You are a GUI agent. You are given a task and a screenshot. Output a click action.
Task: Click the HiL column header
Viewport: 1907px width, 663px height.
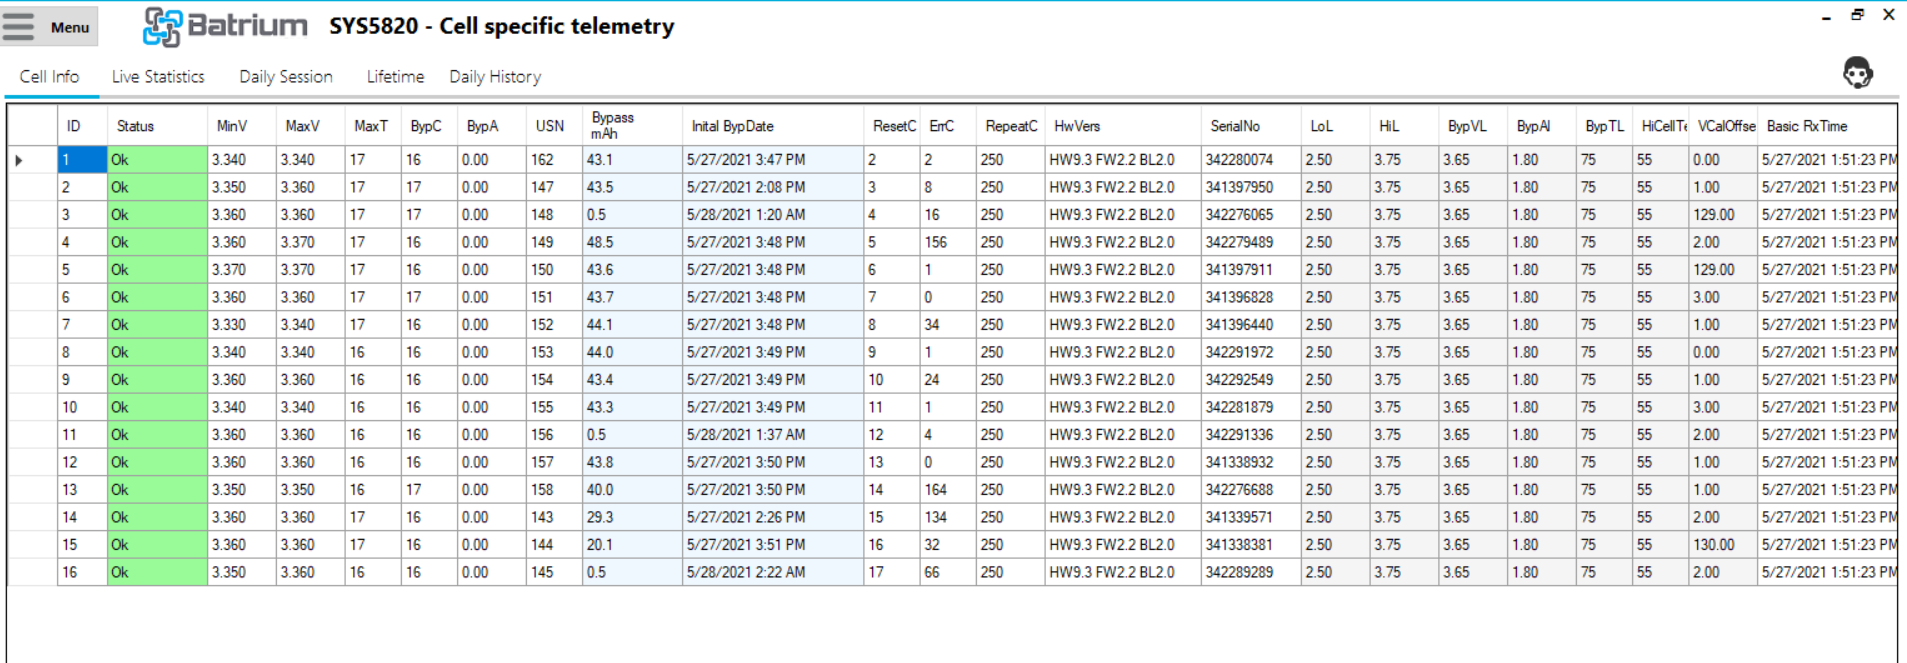(x=1405, y=126)
